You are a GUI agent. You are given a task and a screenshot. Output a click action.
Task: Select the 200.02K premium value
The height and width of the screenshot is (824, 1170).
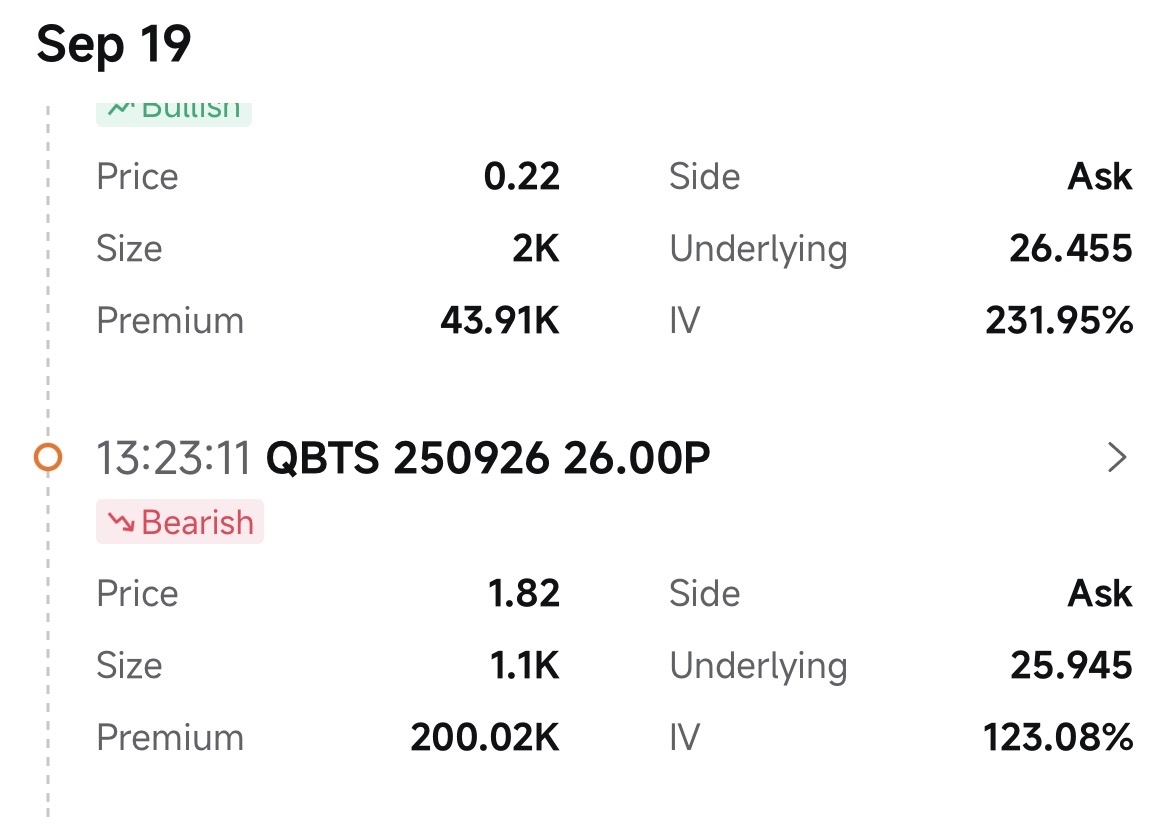click(484, 738)
